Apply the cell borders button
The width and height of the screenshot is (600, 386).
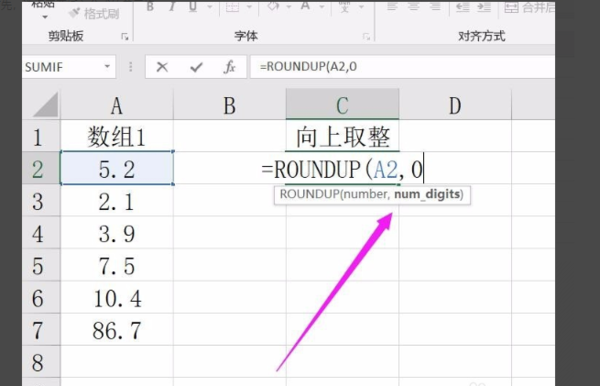pyautogui.click(x=232, y=7)
